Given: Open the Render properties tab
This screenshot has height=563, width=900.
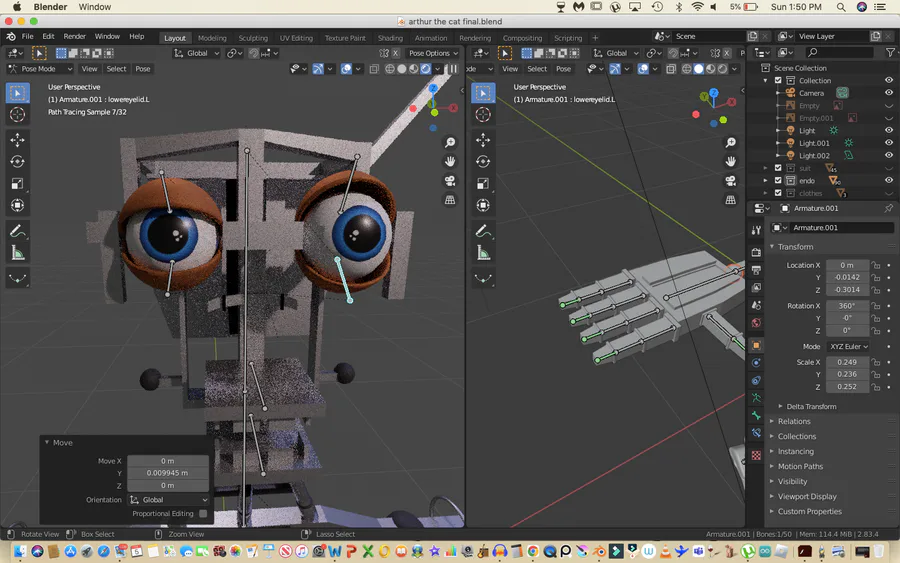Looking at the screenshot, I should tap(756, 252).
